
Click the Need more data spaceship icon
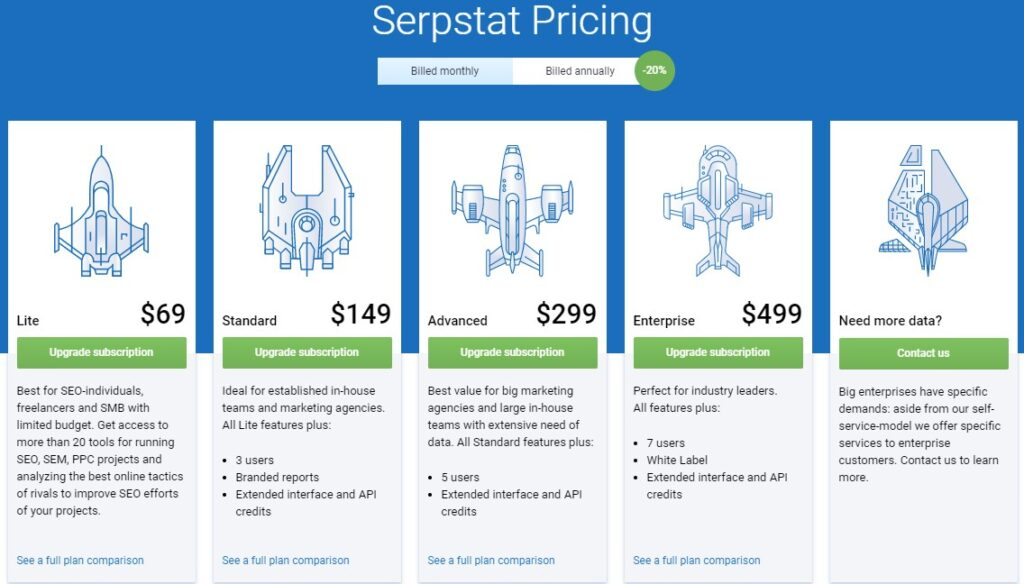(923, 200)
